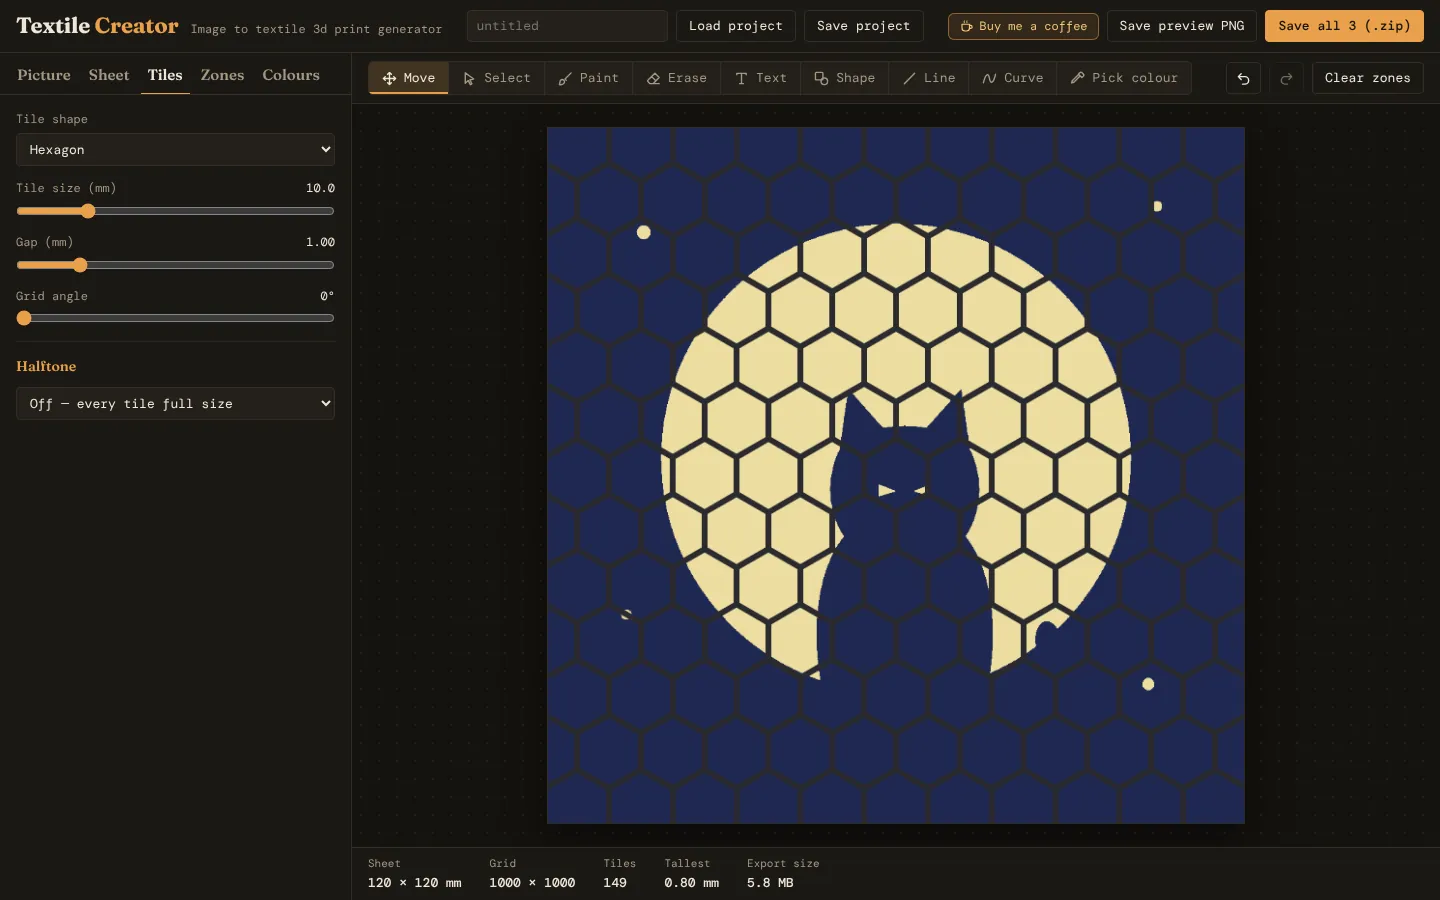Open Buy me a coffee link
1440x900 pixels.
coord(1023,26)
